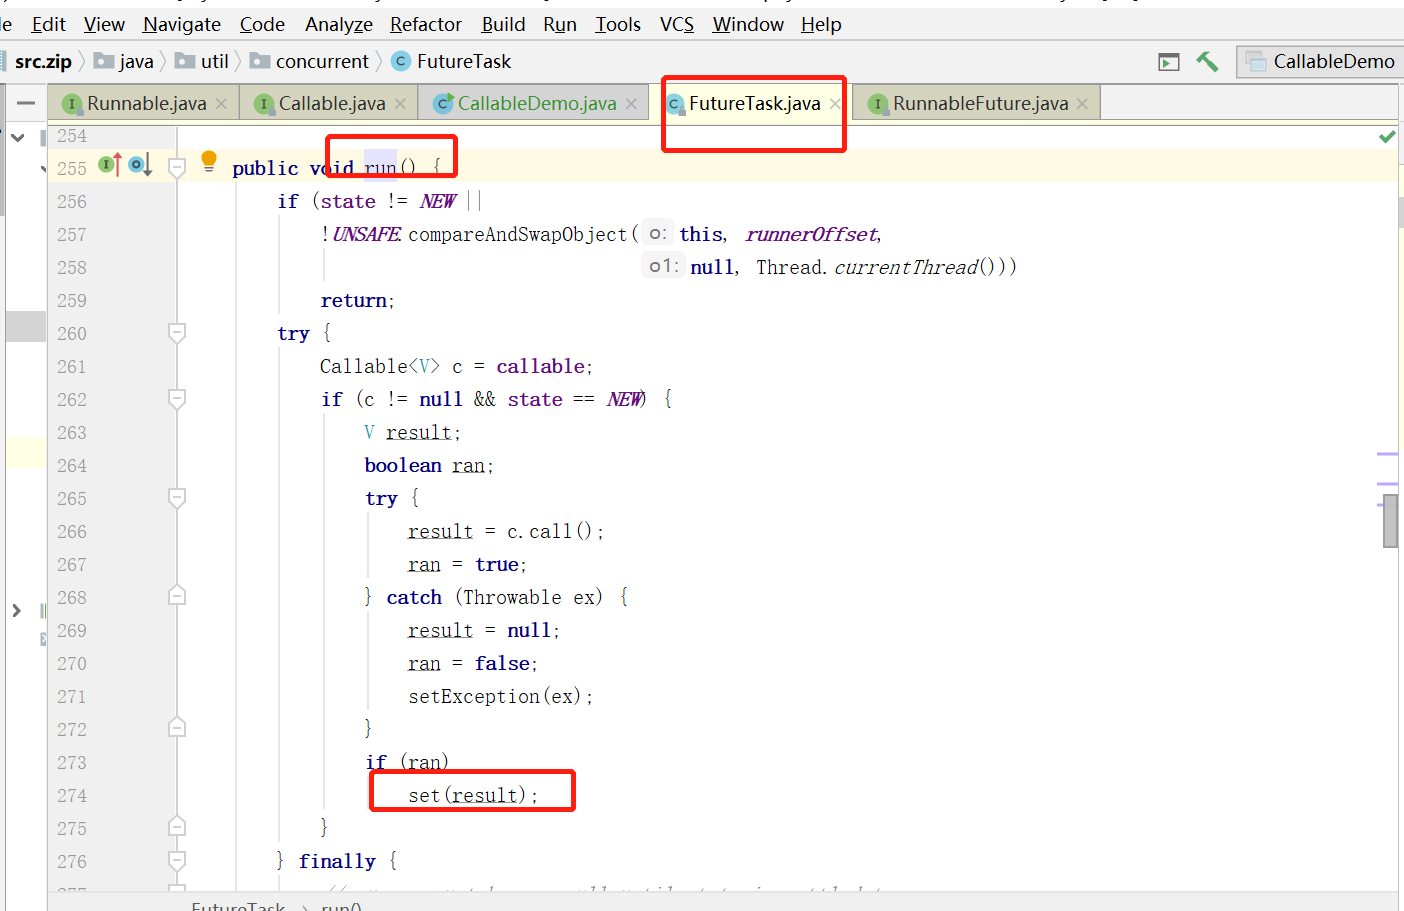
Task: Open the Code menu
Action: 262,24
